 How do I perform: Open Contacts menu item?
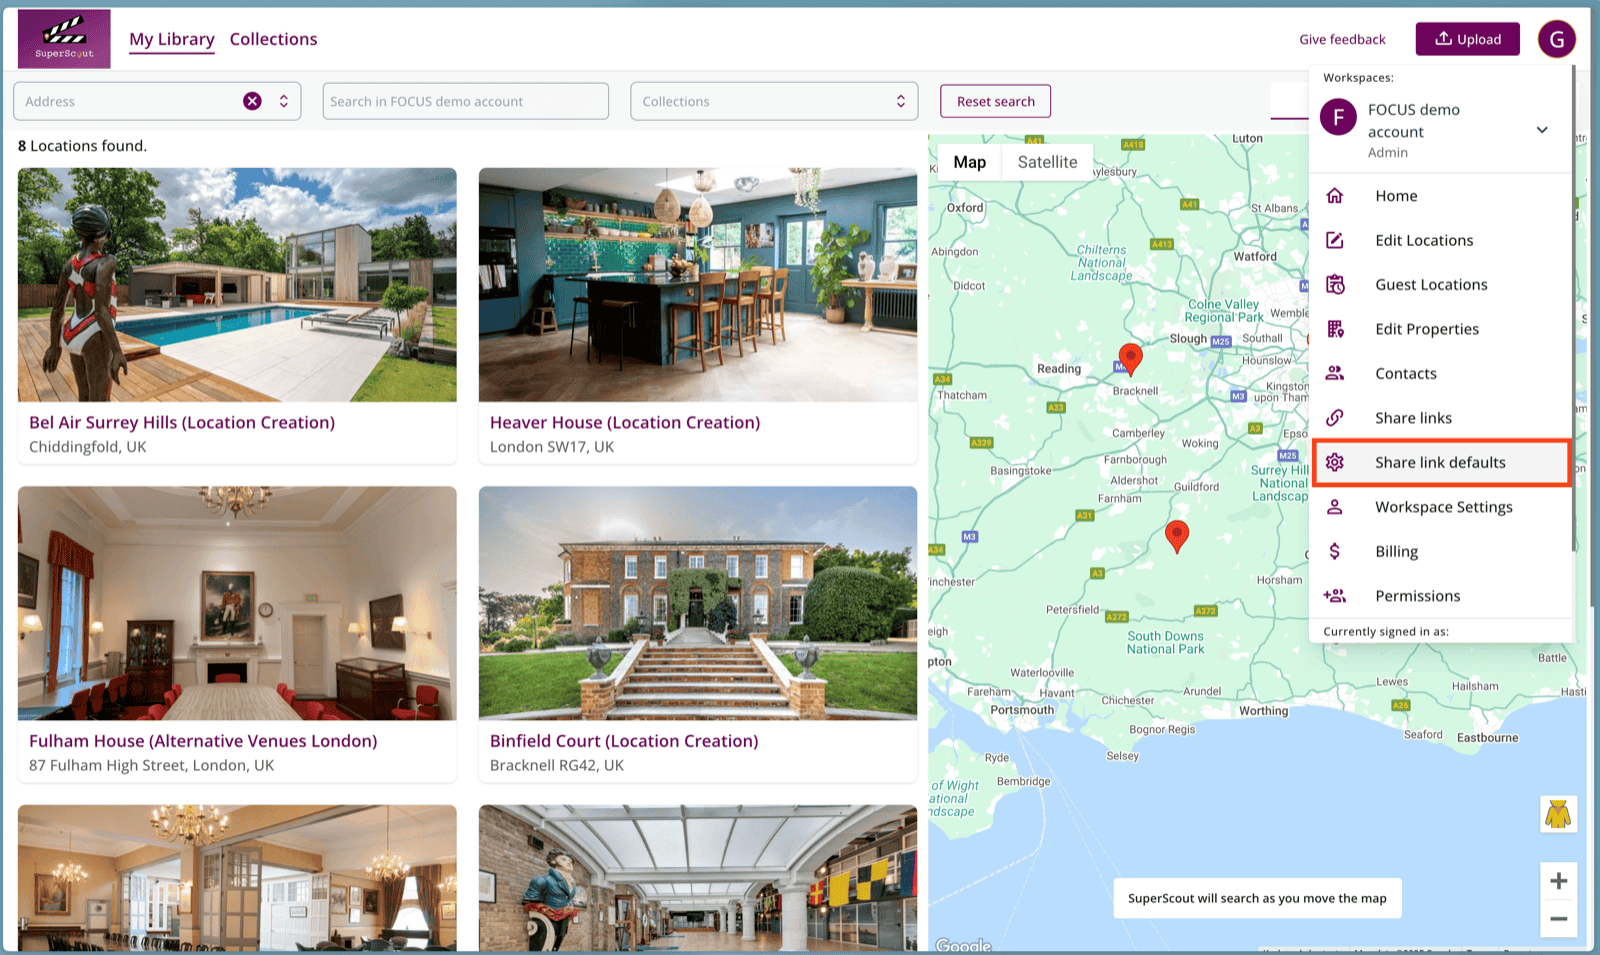pos(1441,373)
